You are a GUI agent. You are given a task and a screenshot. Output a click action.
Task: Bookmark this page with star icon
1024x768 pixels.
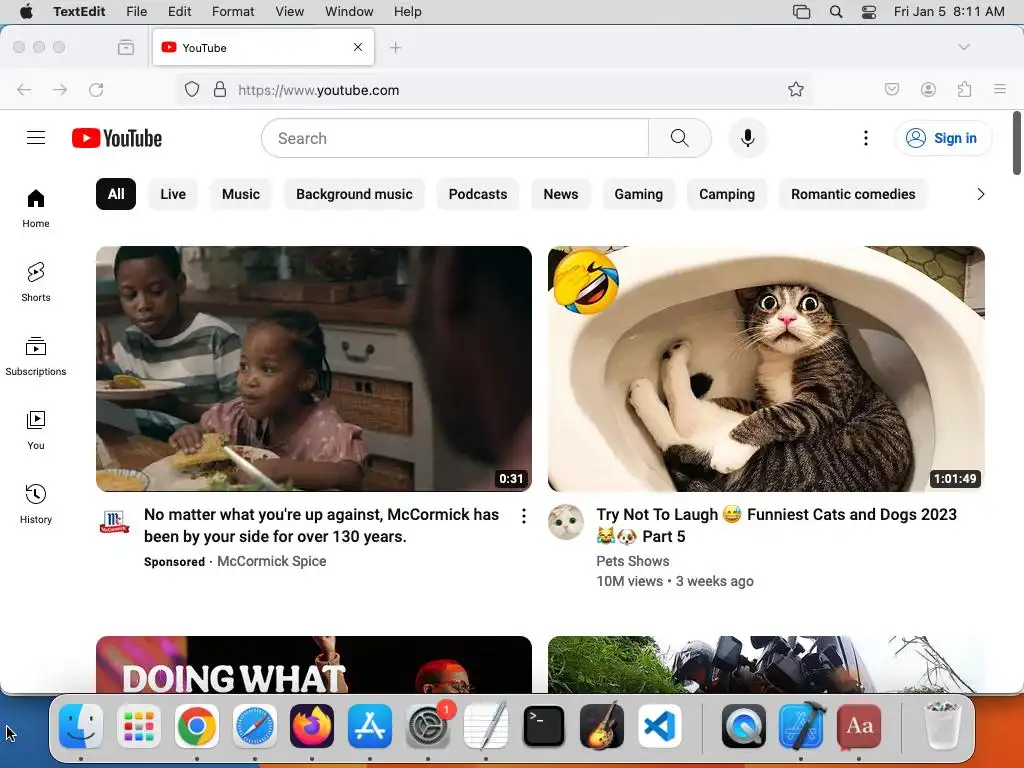[795, 89]
